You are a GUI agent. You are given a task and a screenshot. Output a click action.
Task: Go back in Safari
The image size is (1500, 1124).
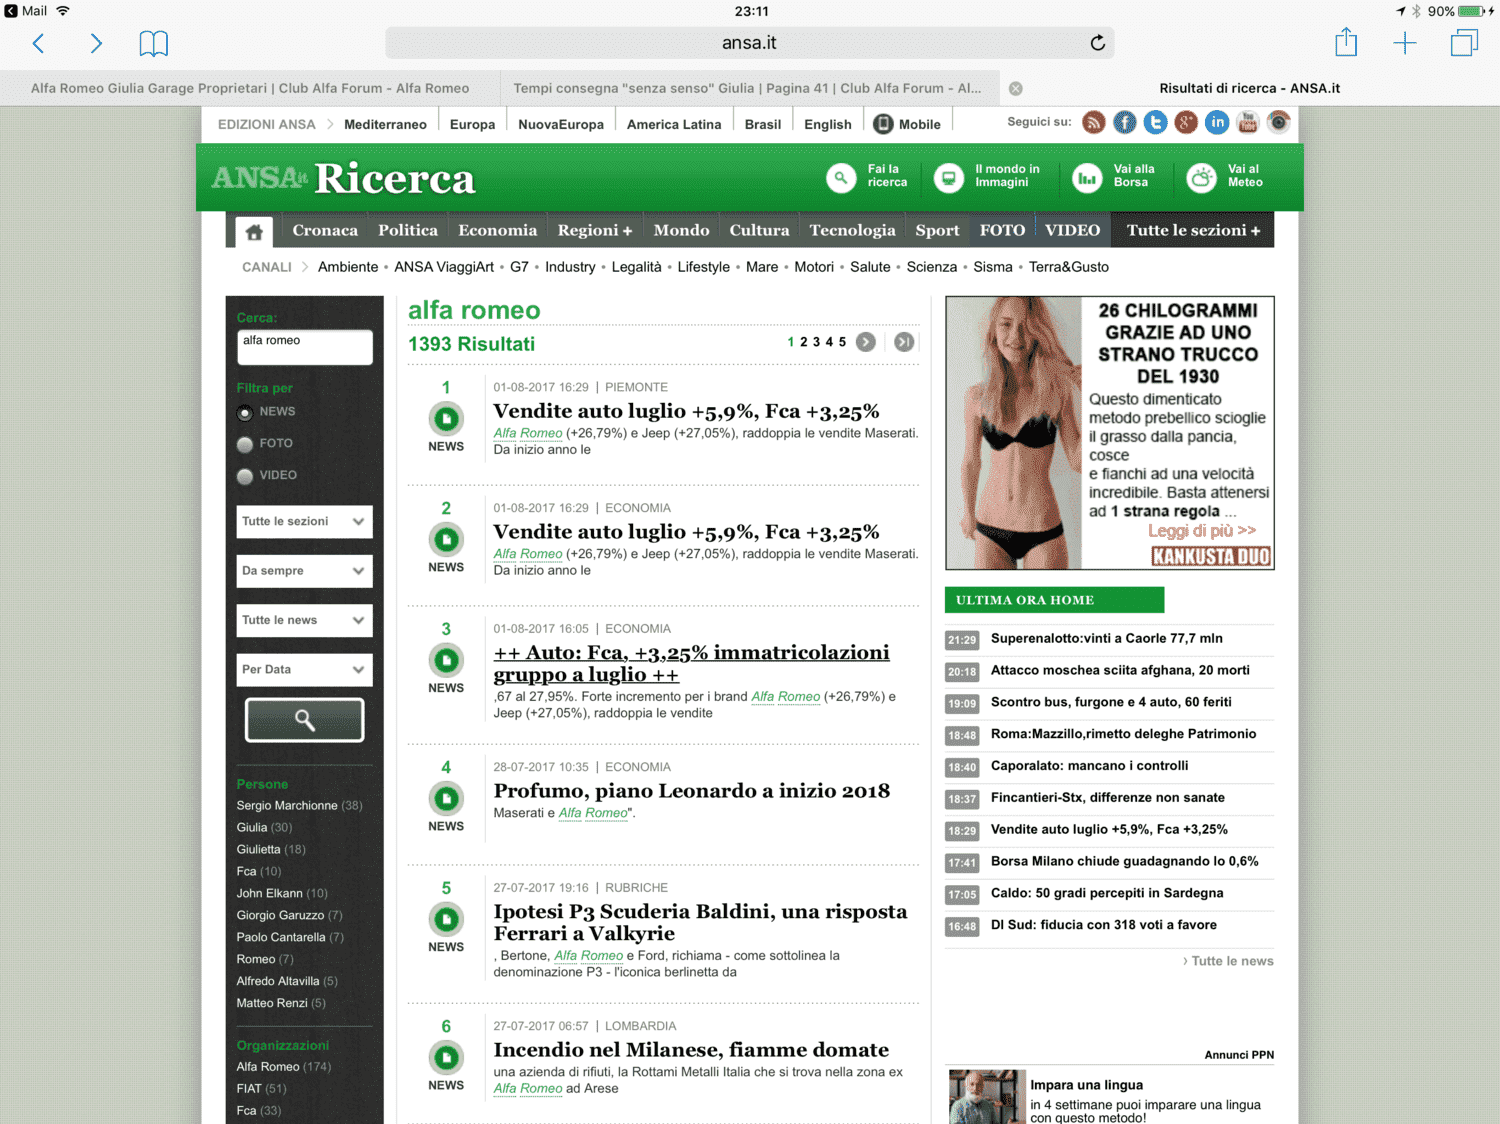[39, 43]
